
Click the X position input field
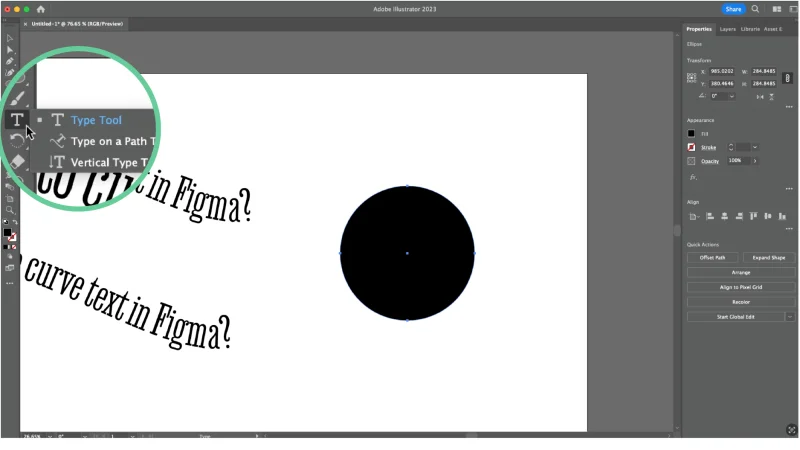722,71
